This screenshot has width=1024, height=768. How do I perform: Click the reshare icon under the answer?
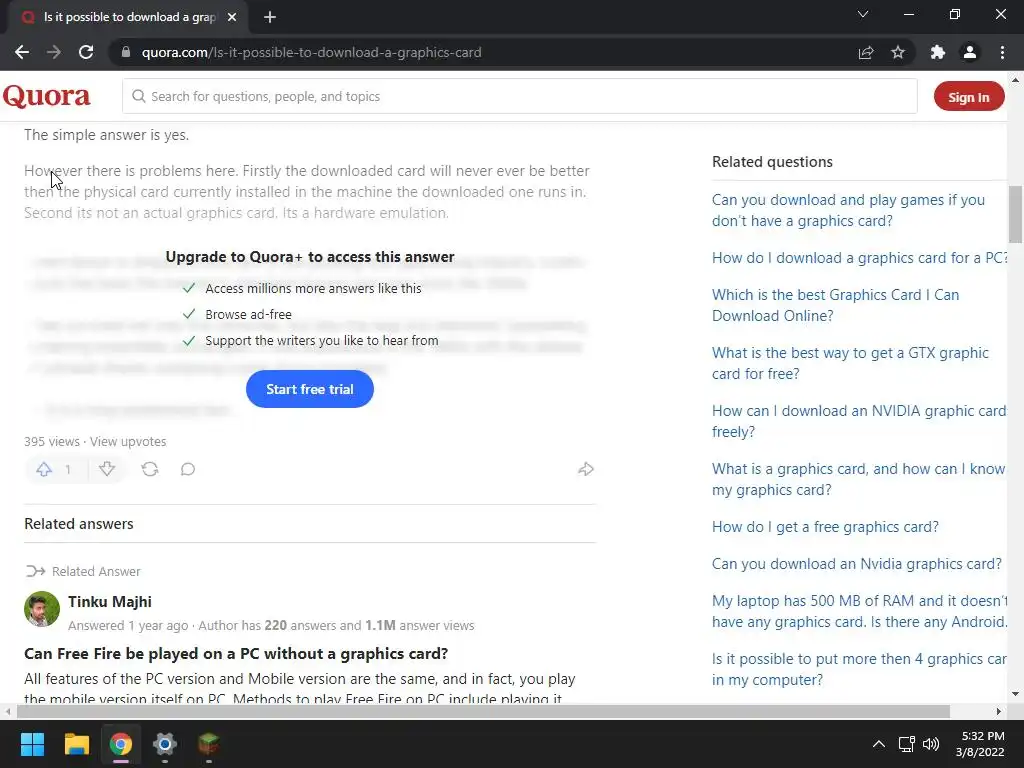coord(150,469)
